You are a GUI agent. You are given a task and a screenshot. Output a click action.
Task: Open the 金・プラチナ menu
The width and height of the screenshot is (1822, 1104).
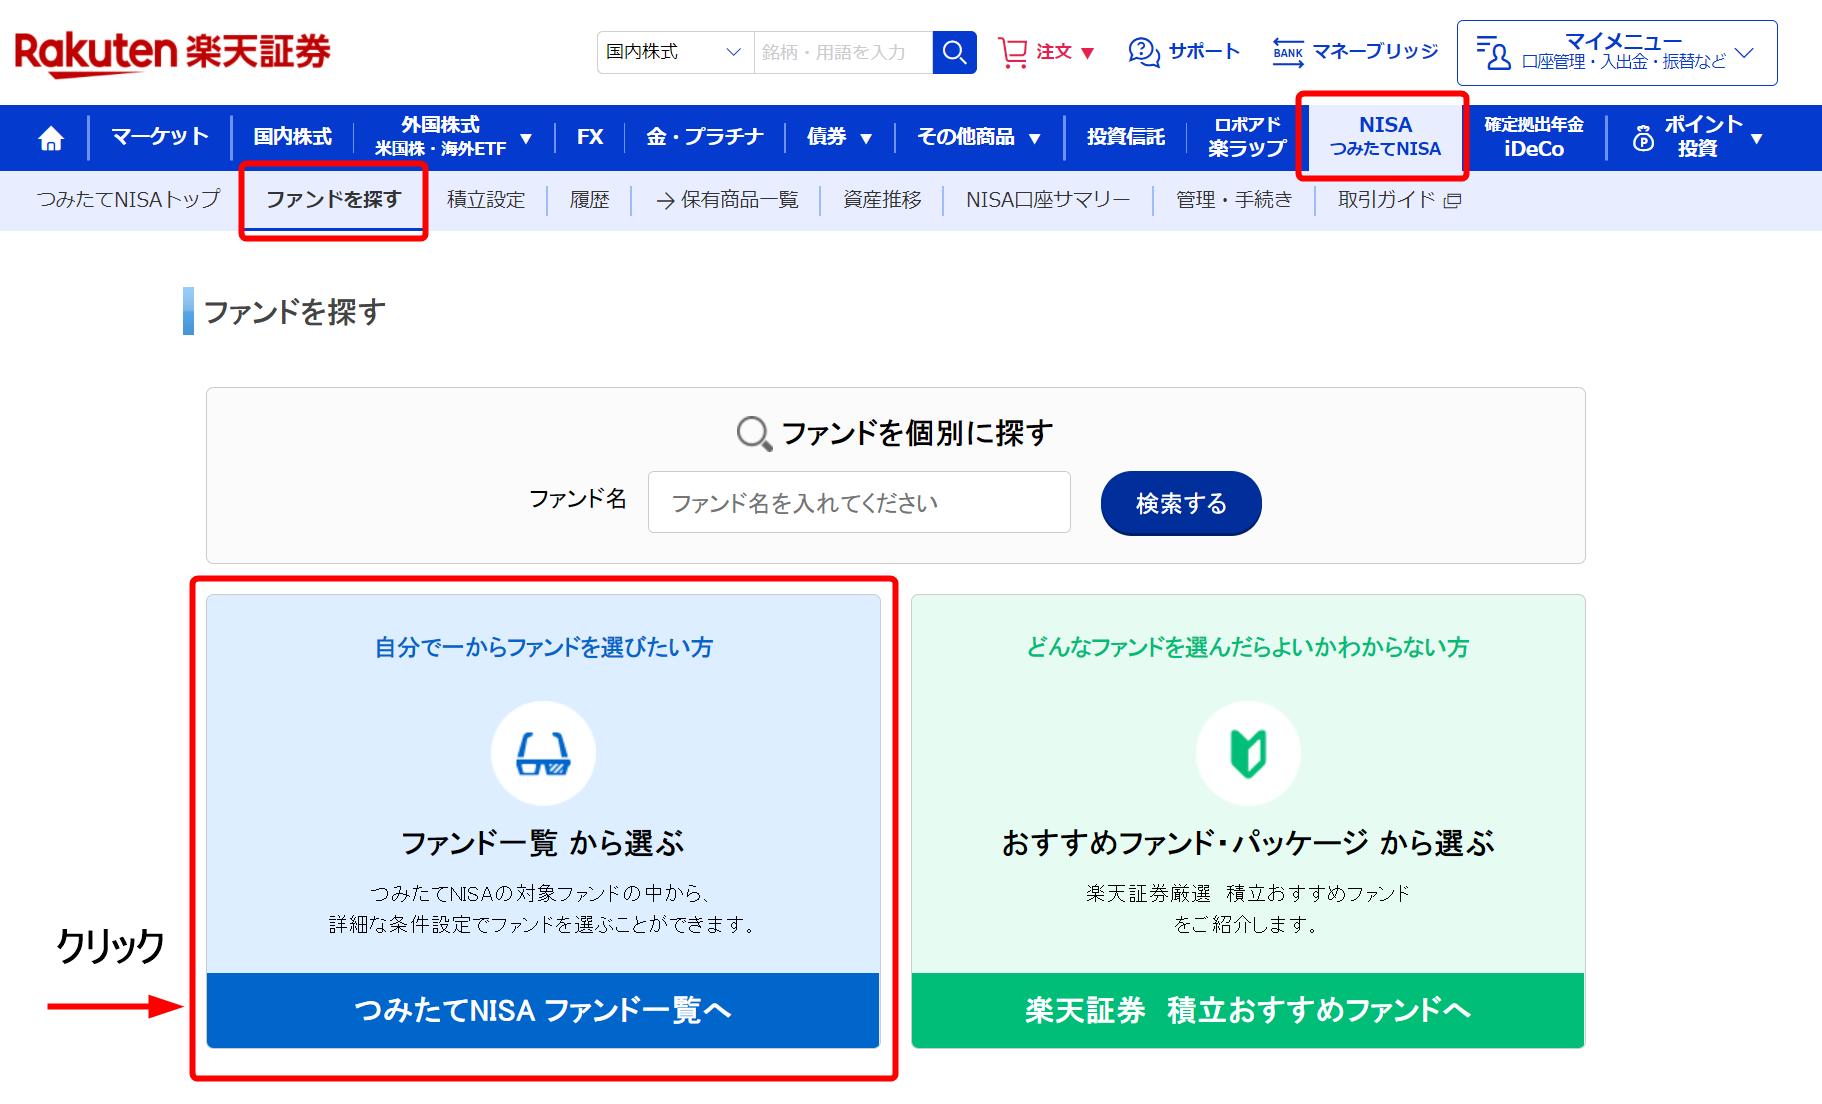[705, 137]
